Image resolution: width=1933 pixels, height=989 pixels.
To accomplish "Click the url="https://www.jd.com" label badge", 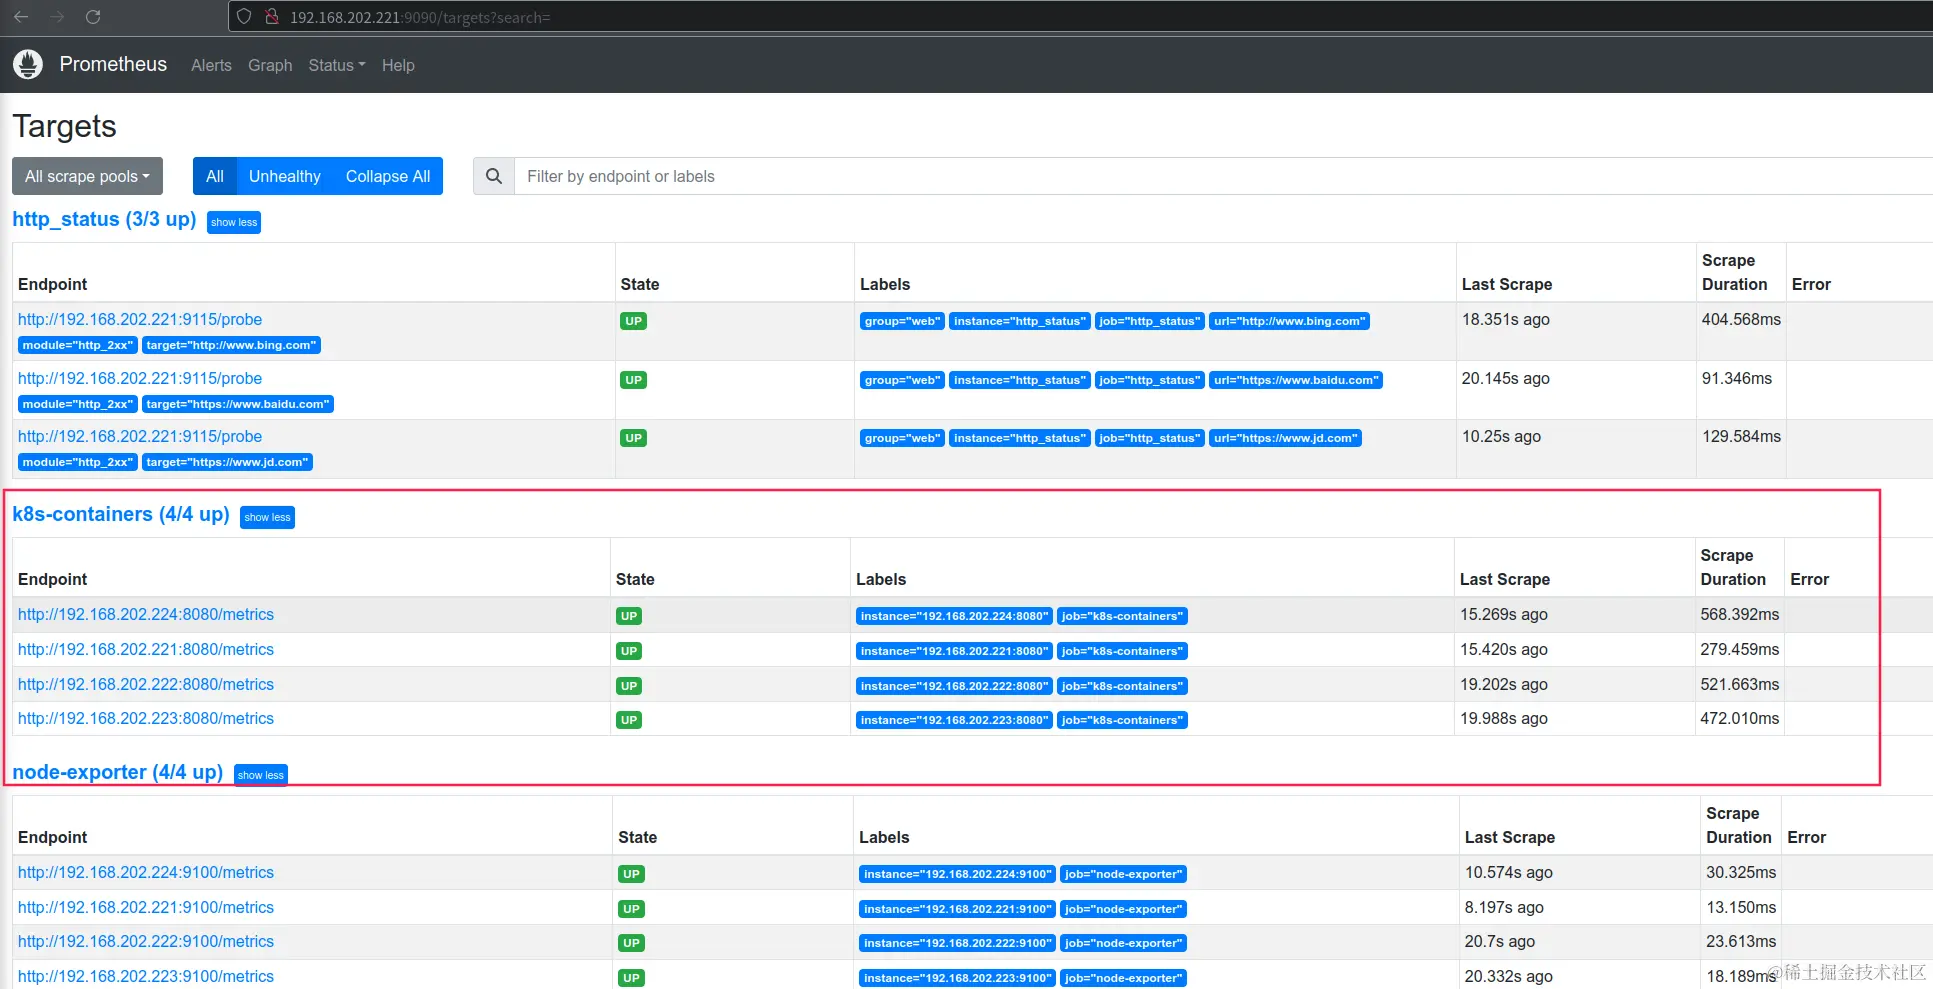I will [1285, 438].
